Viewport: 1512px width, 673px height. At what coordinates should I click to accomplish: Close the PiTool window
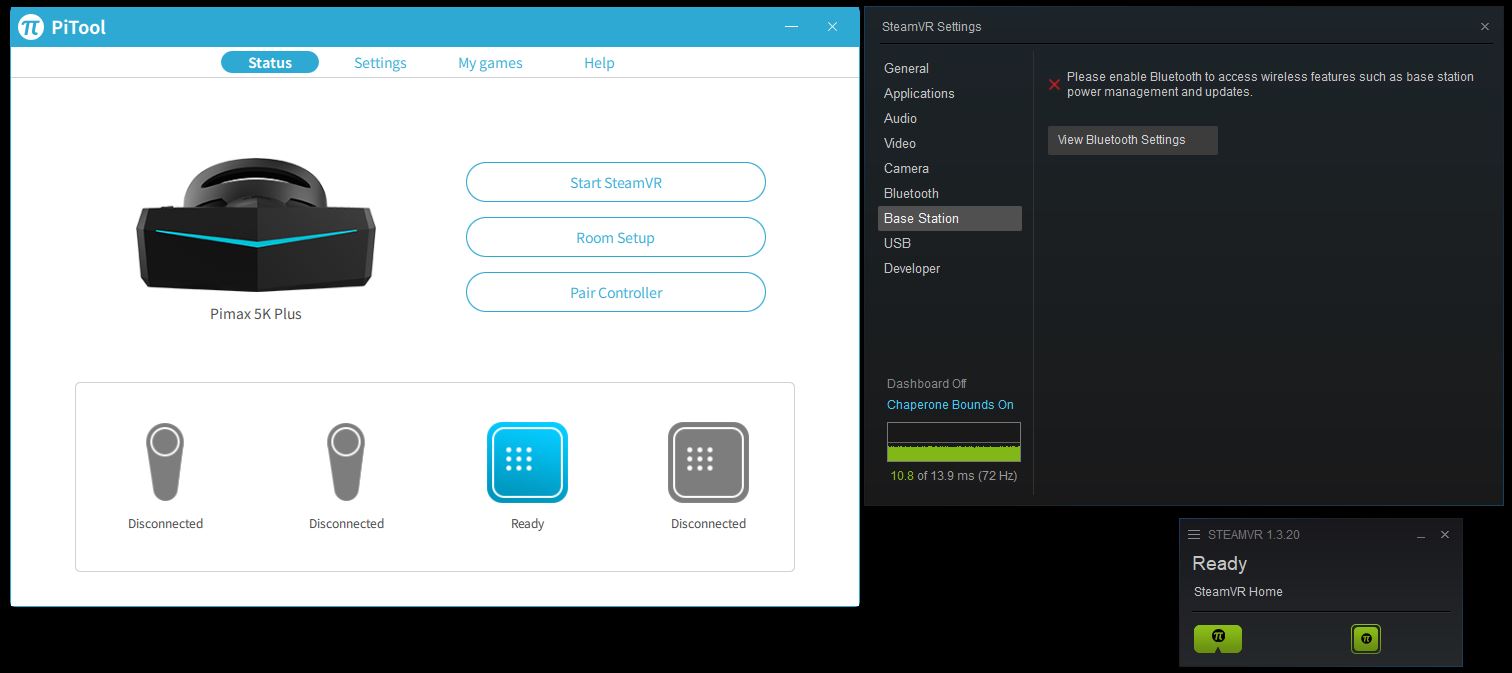pos(832,27)
